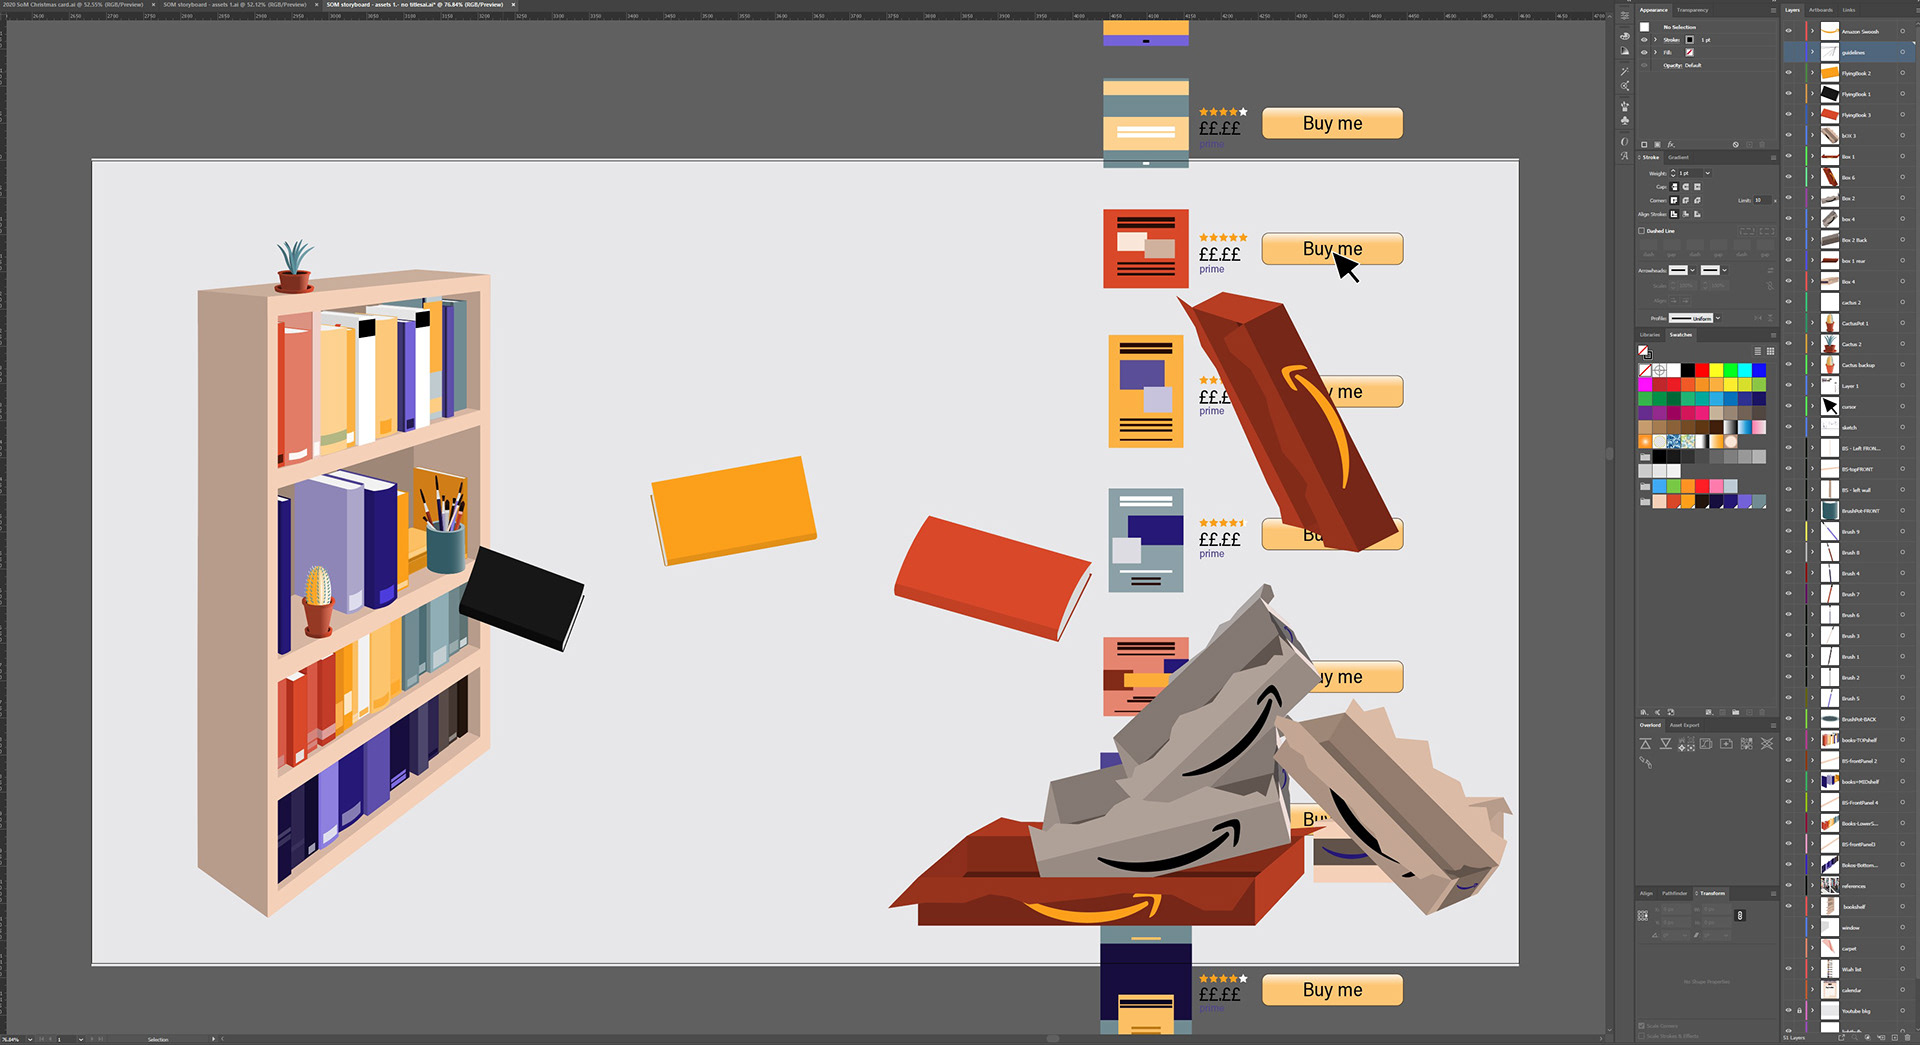
Task: Open the OpenType 'O' icon in the dock
Action: coord(1624,141)
